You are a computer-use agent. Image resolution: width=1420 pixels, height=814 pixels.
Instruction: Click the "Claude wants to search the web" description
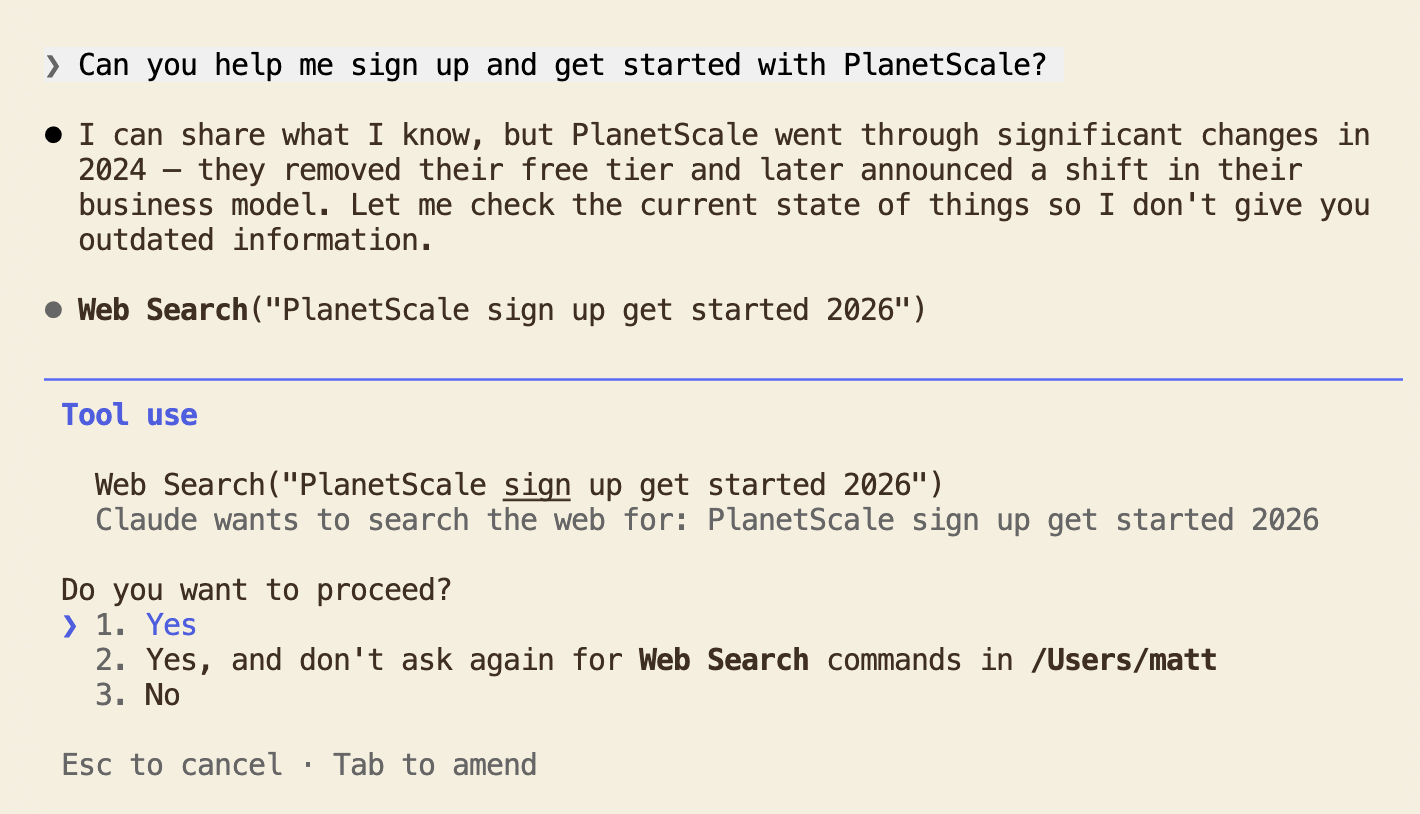(706, 520)
